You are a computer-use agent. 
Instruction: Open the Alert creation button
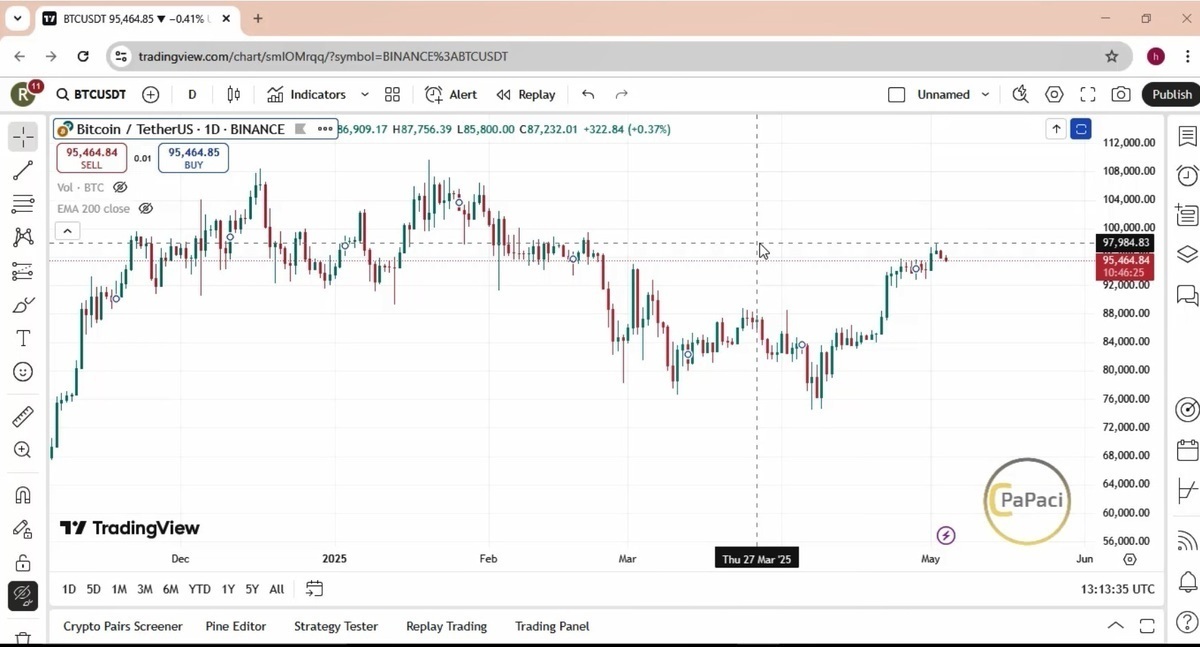[451, 95]
